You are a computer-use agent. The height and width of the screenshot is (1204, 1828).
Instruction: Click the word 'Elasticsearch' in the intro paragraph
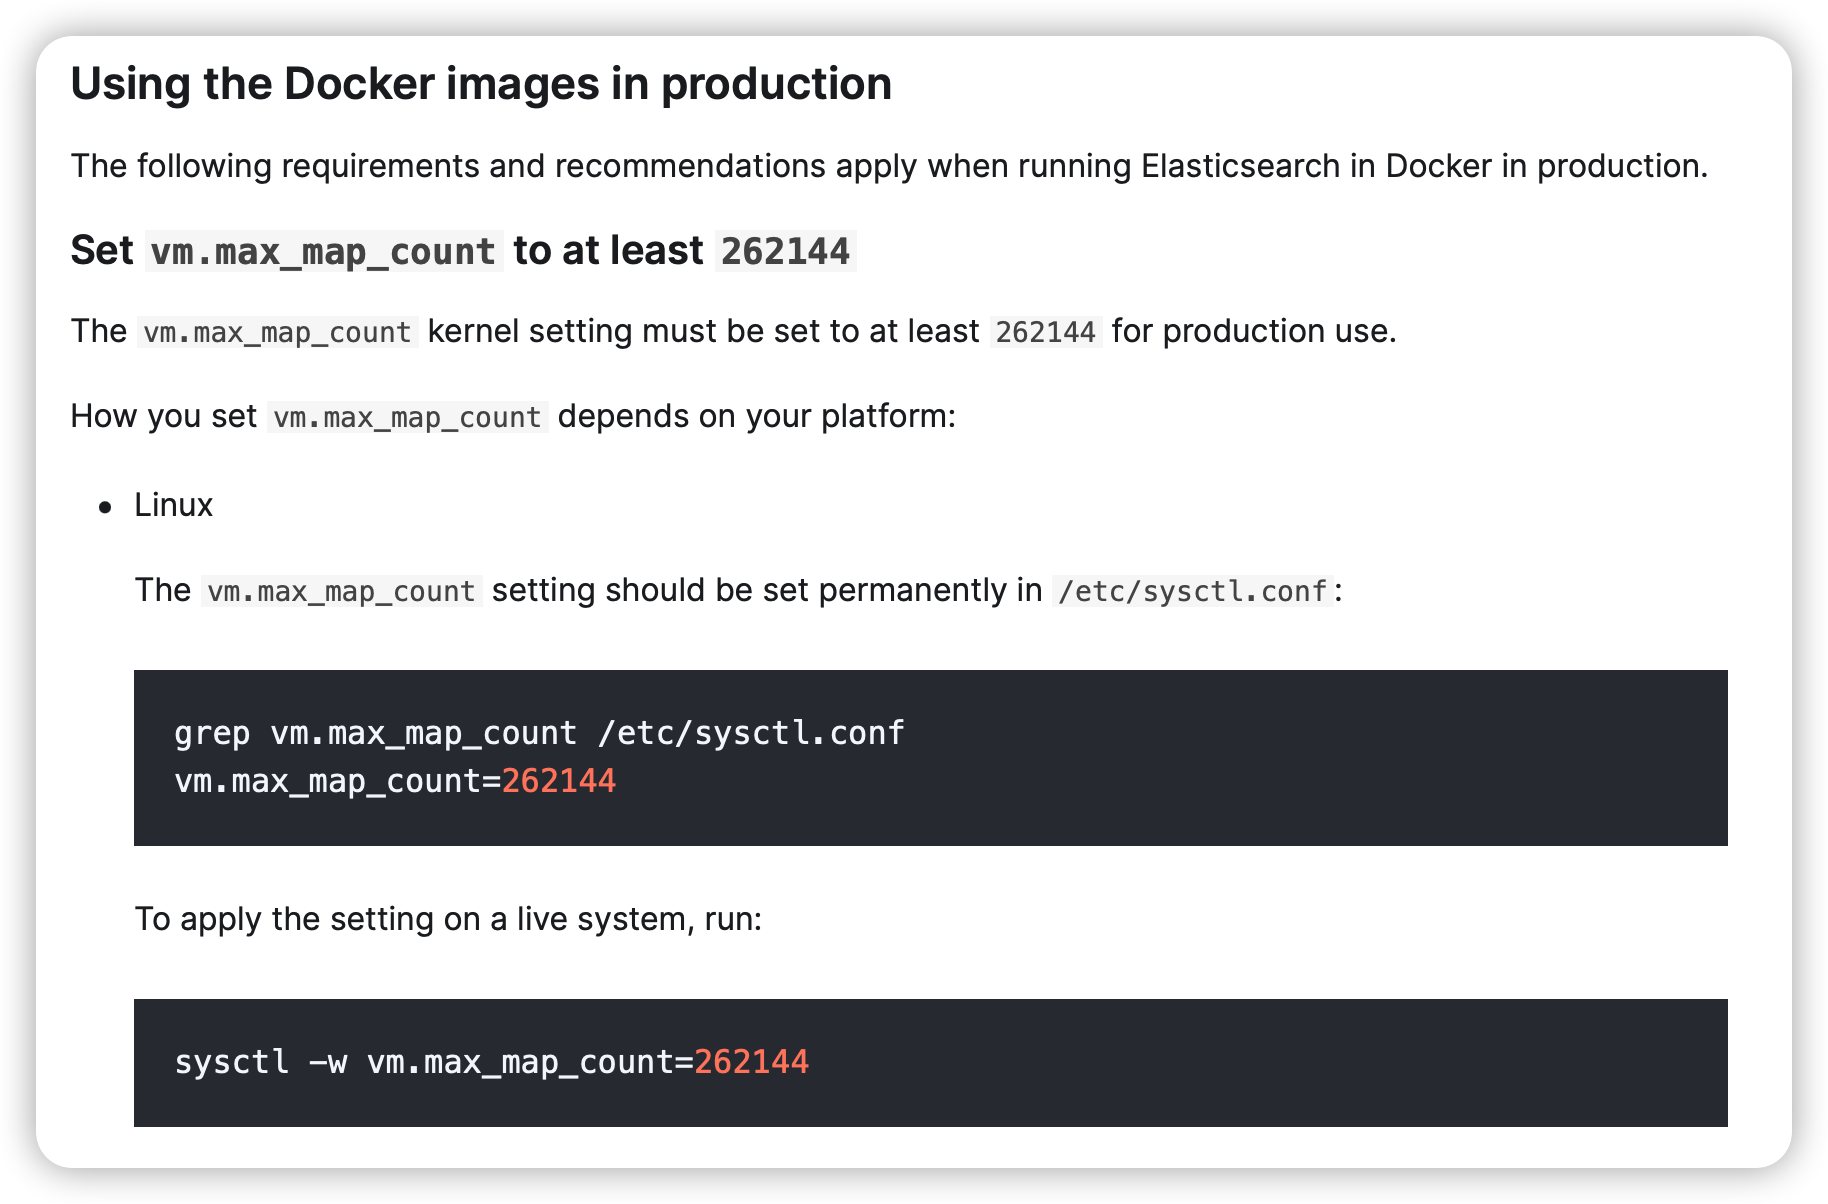point(1239,166)
